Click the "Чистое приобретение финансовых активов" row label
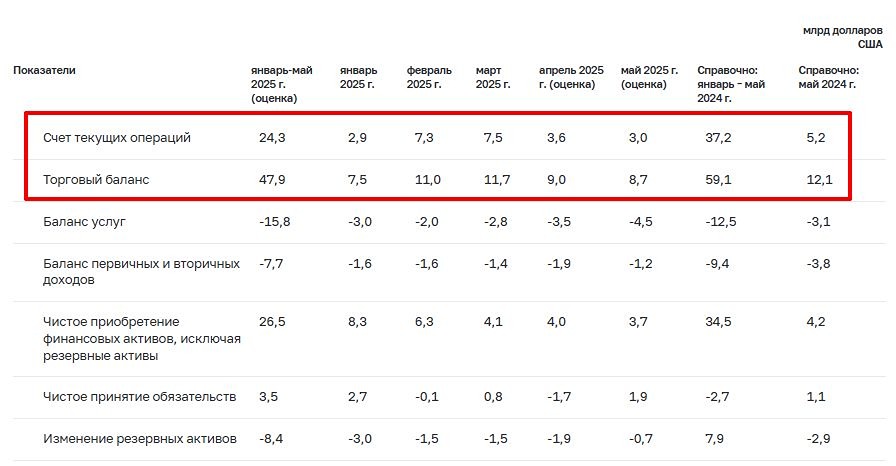 coord(142,339)
